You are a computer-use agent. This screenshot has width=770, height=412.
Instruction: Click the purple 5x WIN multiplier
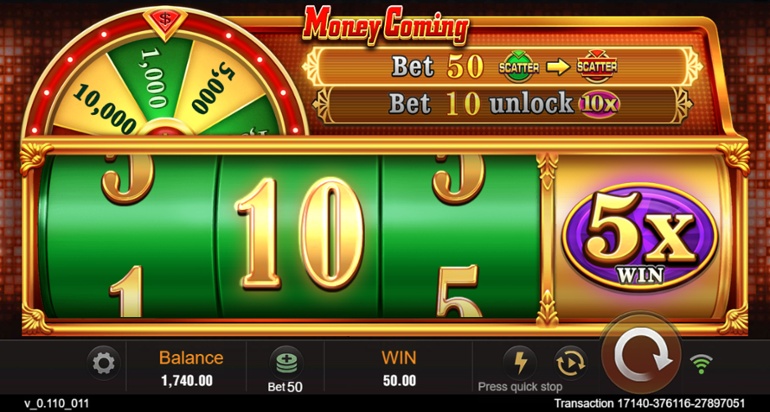click(640, 237)
